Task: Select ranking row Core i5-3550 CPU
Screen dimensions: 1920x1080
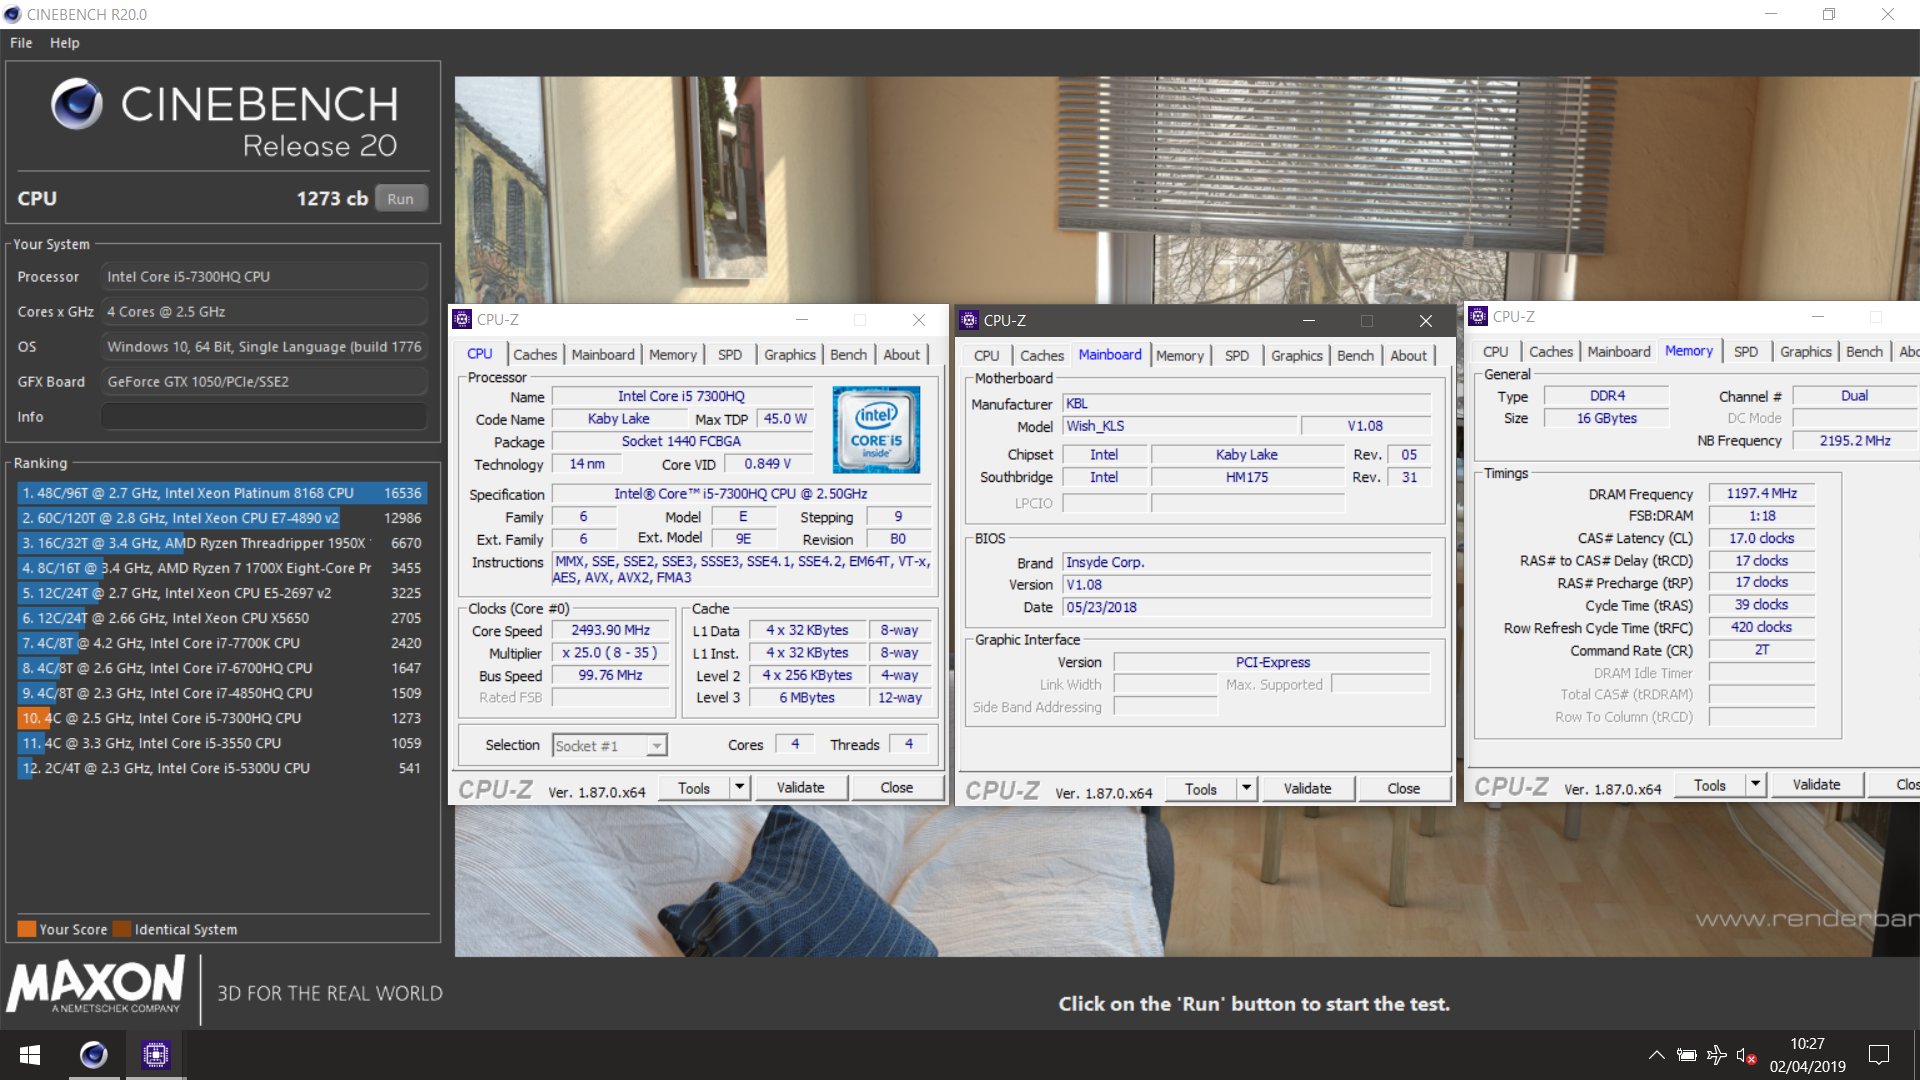Action: 222,743
